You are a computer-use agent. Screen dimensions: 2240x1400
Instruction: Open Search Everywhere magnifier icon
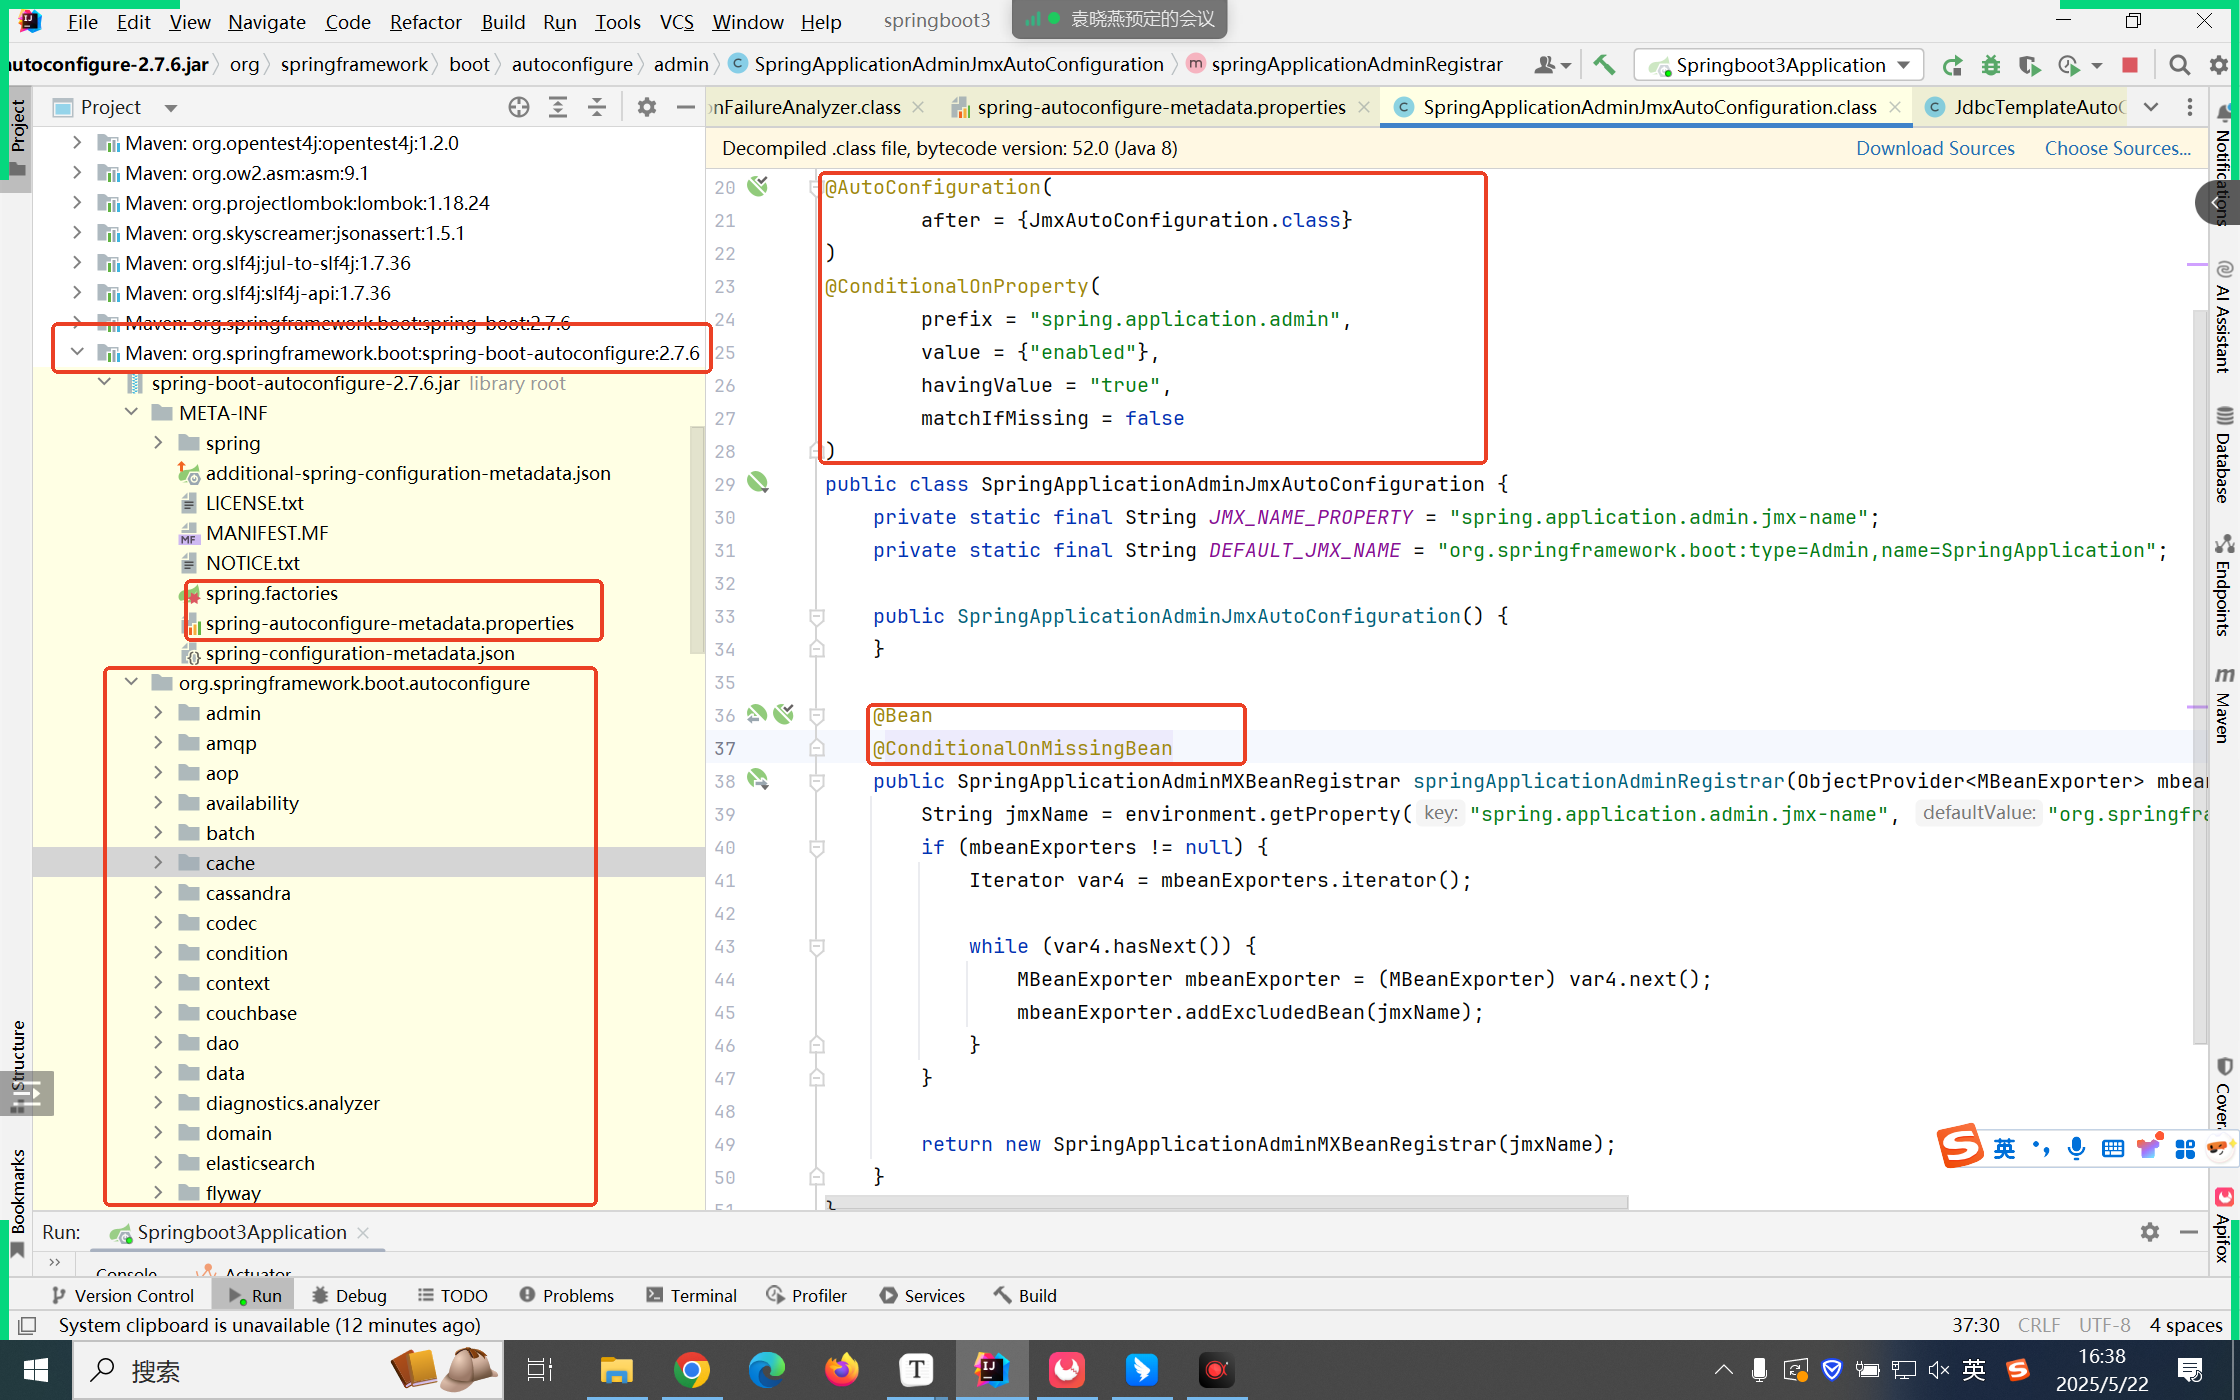click(x=2179, y=65)
